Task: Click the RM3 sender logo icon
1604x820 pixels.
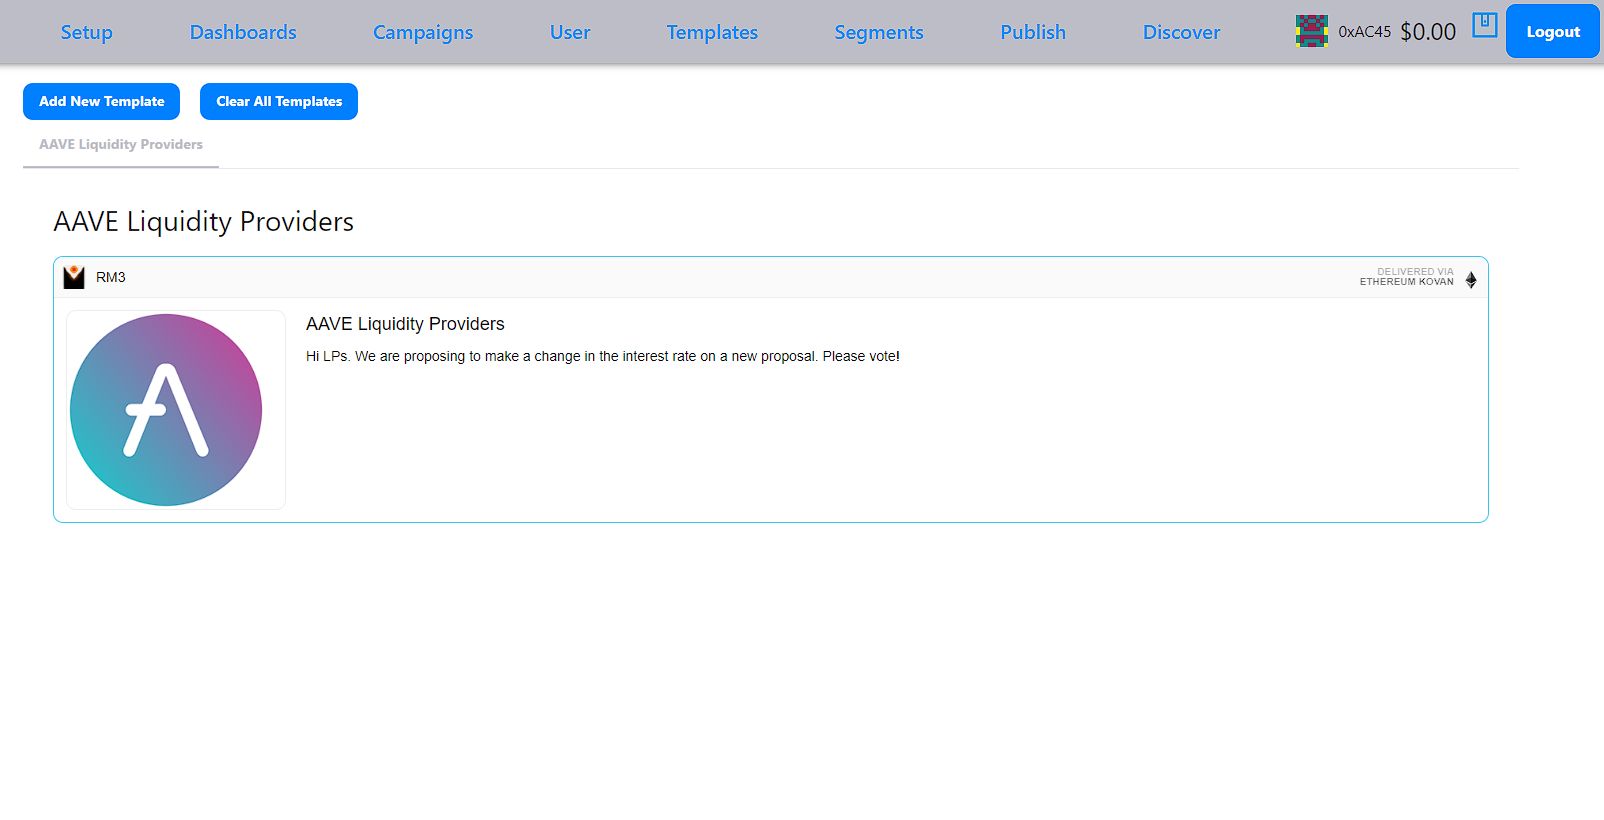Action: point(74,277)
